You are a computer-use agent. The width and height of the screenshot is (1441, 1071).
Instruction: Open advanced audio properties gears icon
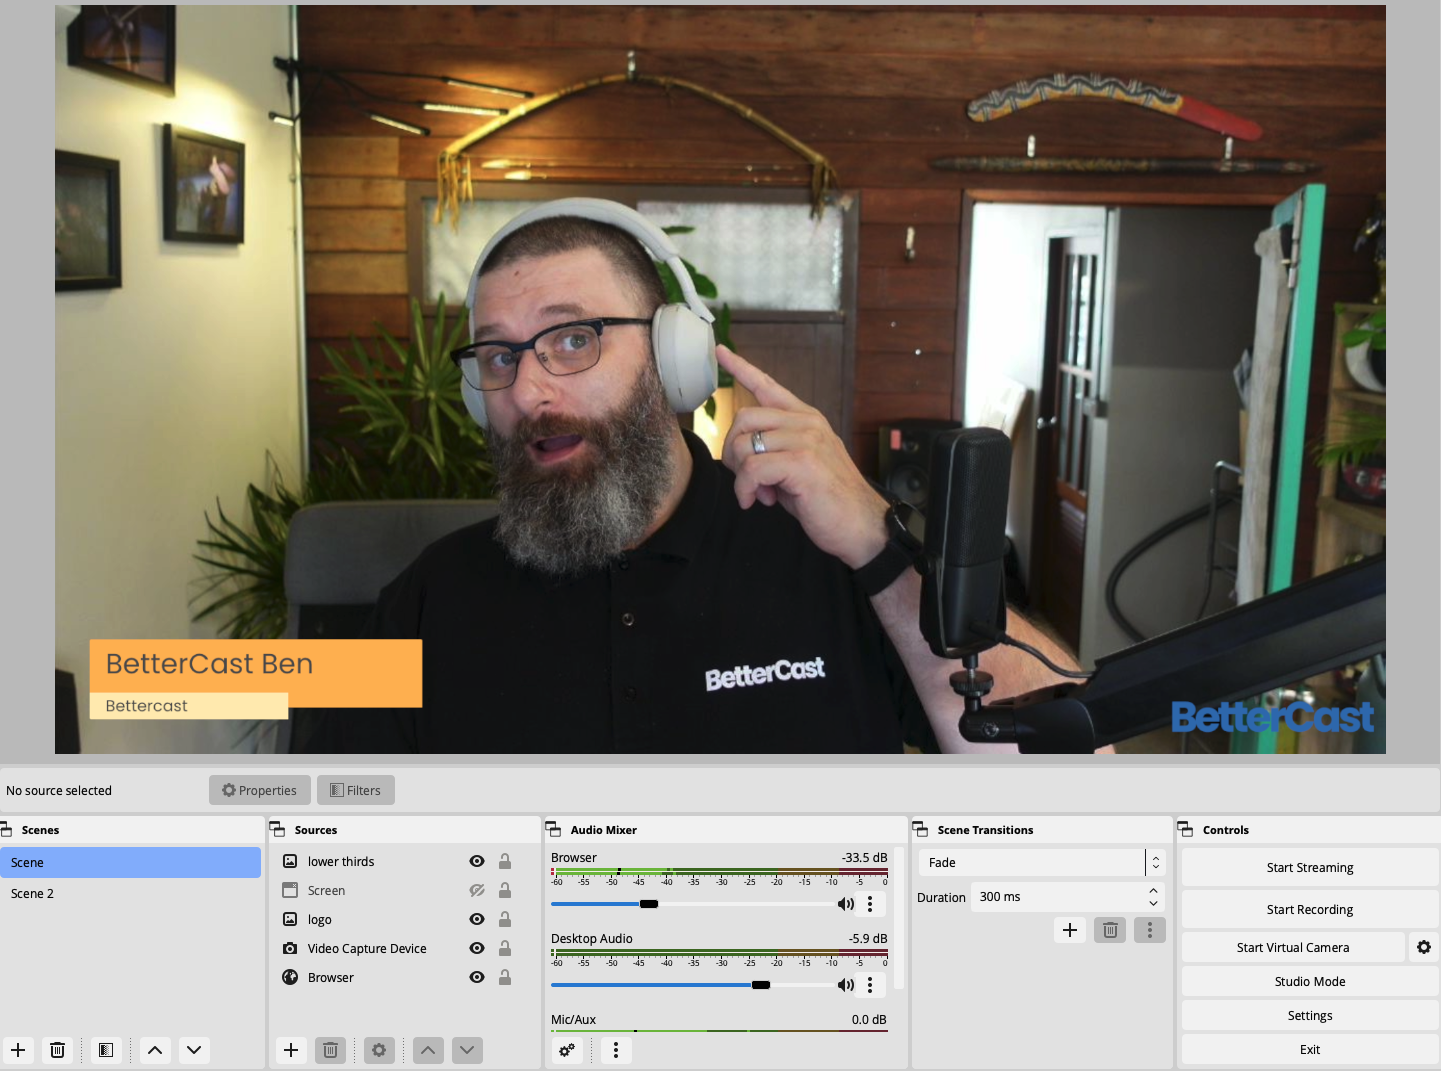coord(567,1050)
